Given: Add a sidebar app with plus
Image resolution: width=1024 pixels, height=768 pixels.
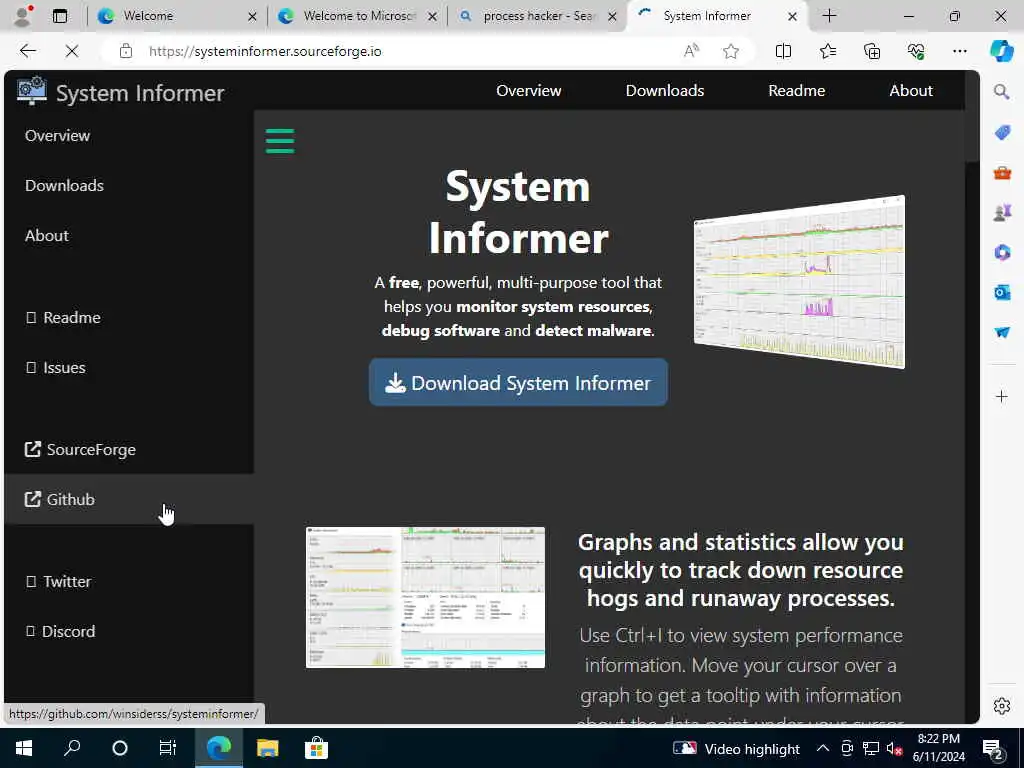Looking at the screenshot, I should [1002, 396].
